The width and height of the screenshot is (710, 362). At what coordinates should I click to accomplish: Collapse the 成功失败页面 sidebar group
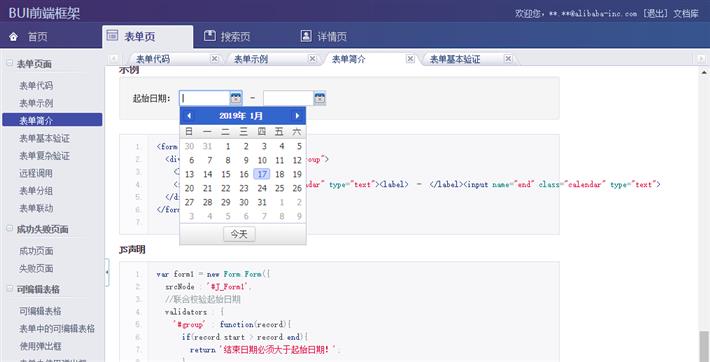[10, 228]
